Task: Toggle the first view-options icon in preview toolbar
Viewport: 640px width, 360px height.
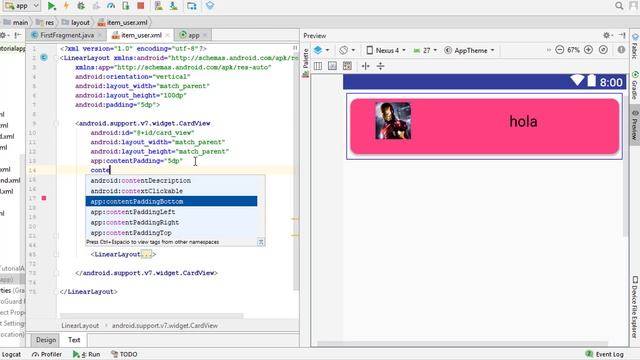Action: [318, 66]
